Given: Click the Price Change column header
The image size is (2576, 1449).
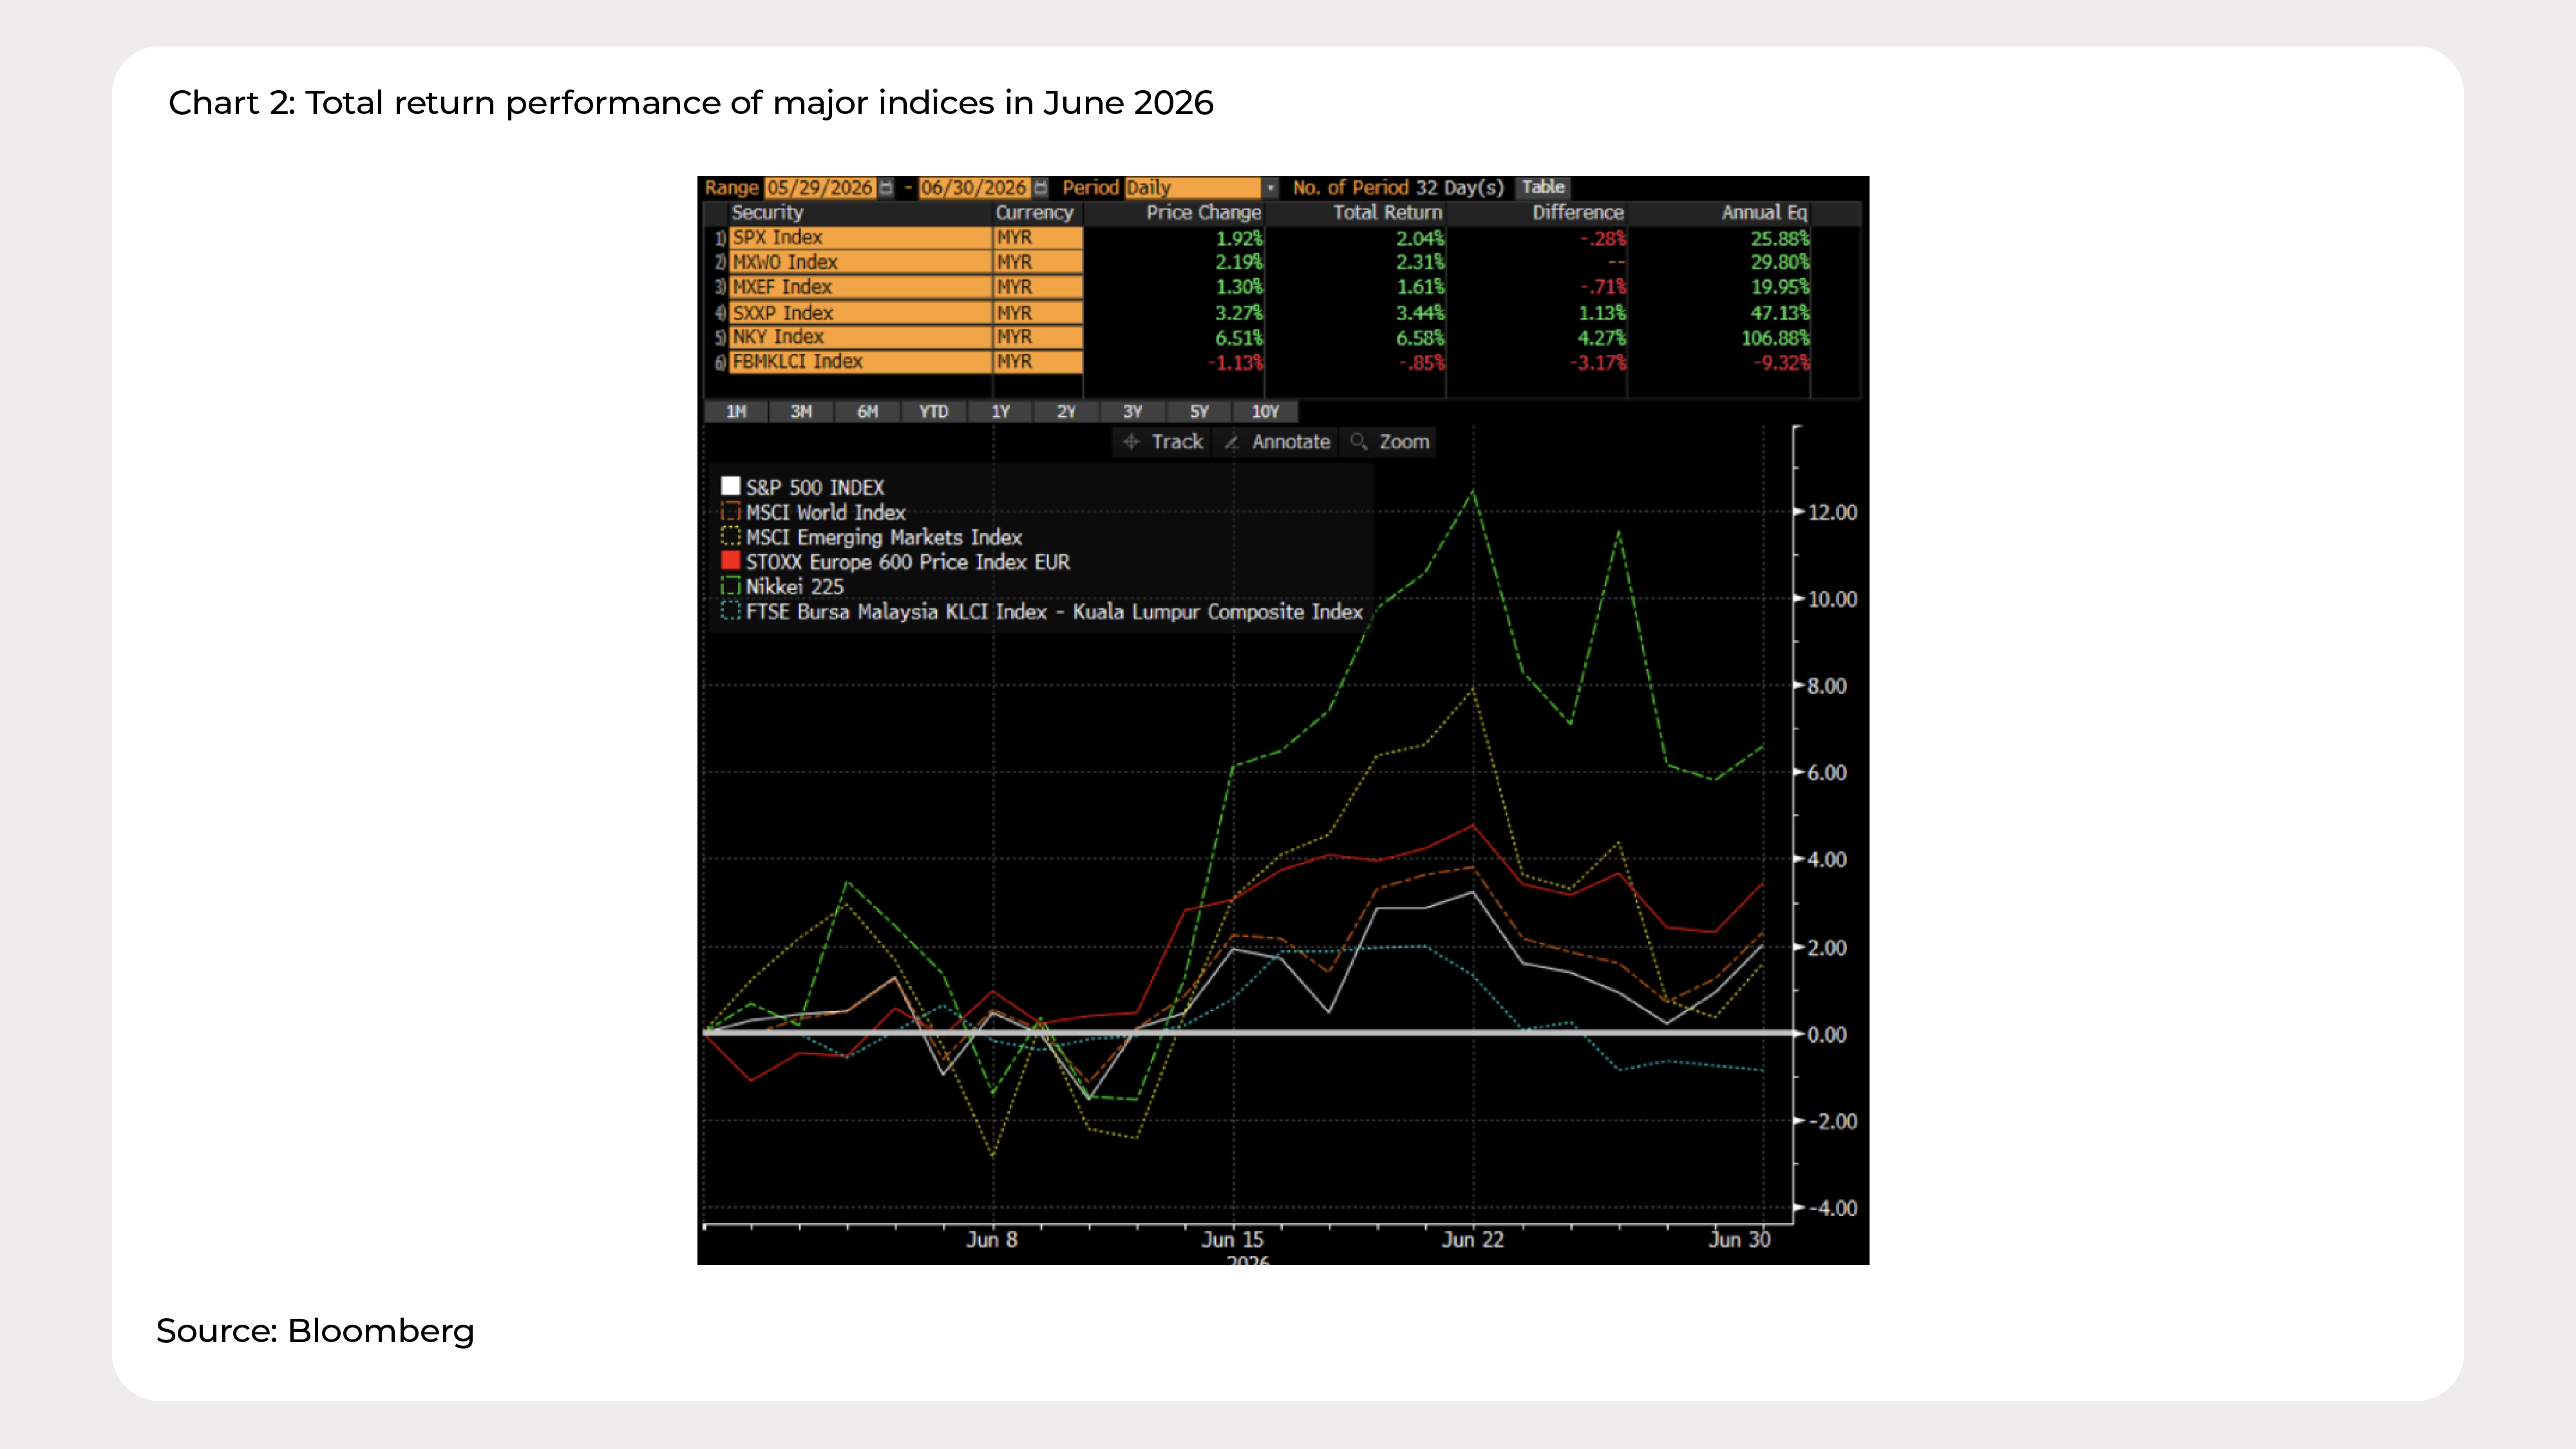Looking at the screenshot, I should (1203, 213).
